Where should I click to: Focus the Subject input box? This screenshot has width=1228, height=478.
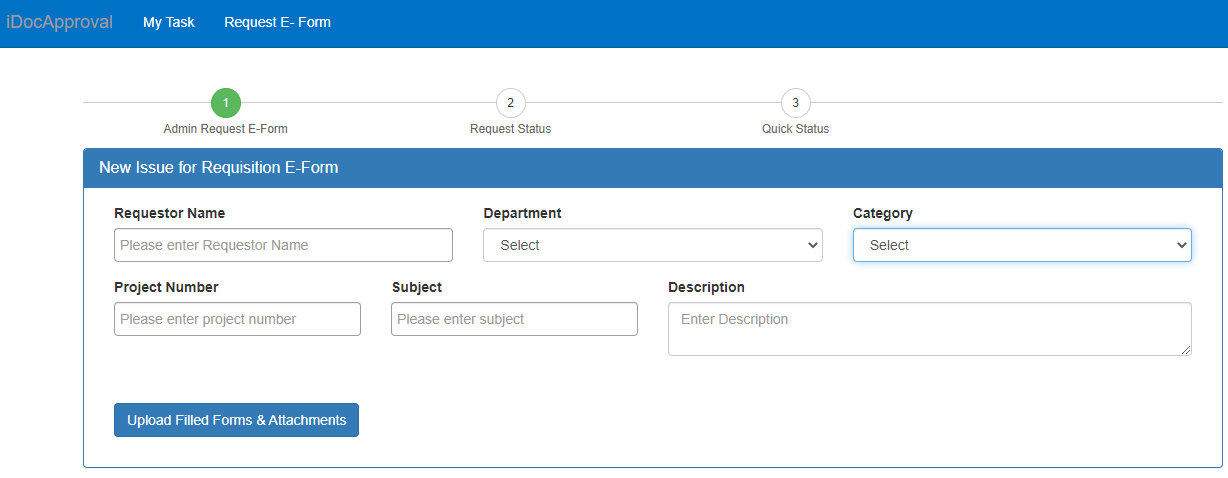[x=514, y=319]
